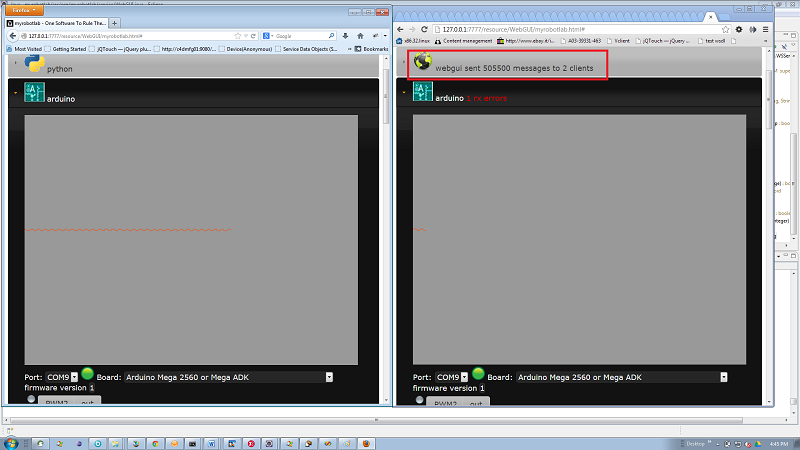Click the '1 rx errors' text in Chrome

point(487,98)
